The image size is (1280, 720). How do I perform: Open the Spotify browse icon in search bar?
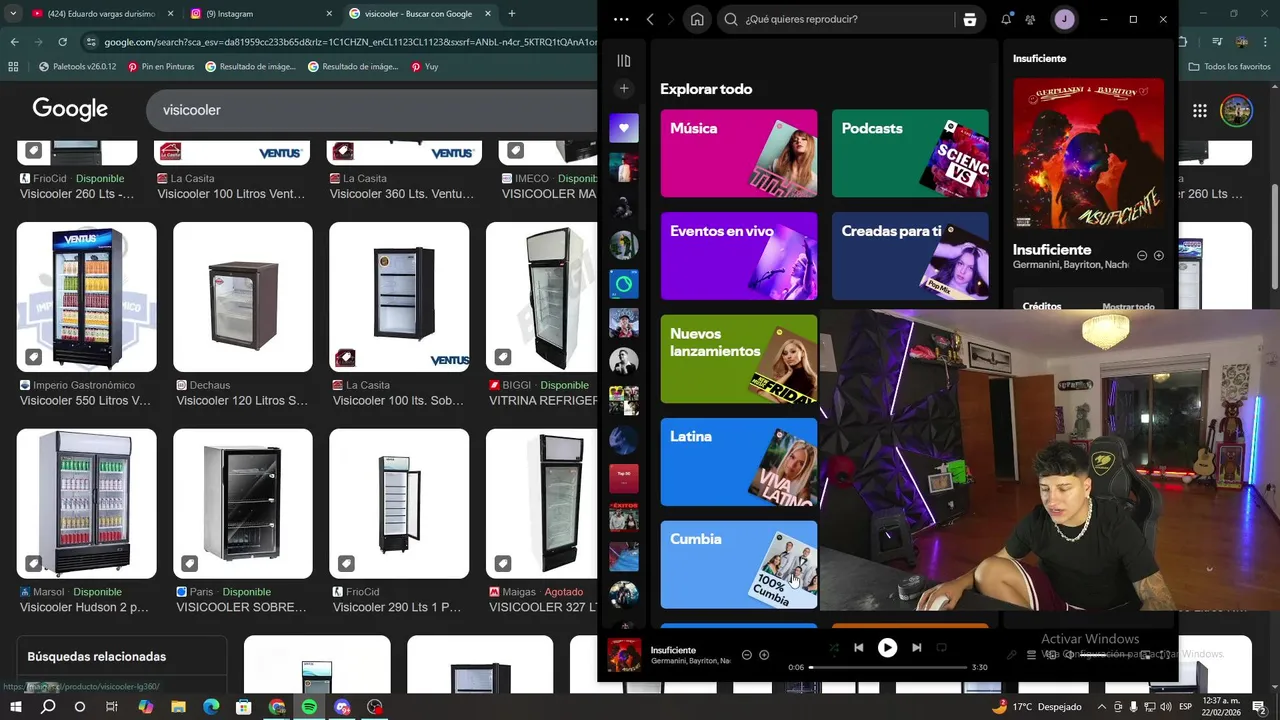(x=969, y=19)
